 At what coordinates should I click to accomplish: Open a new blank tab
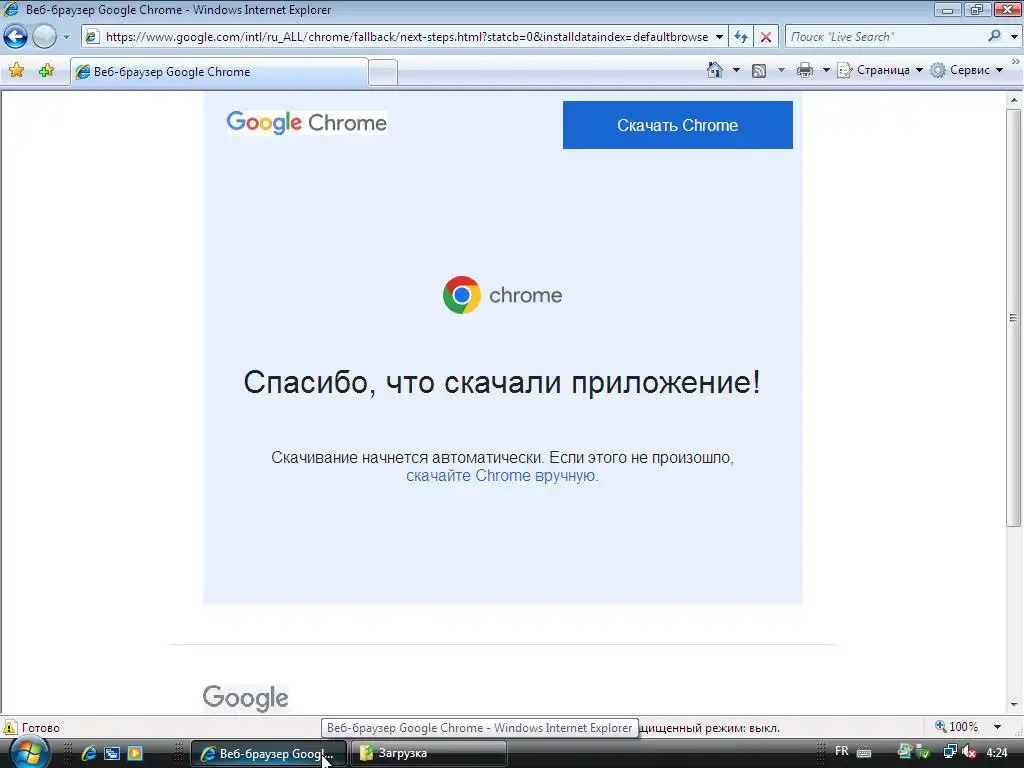[383, 72]
